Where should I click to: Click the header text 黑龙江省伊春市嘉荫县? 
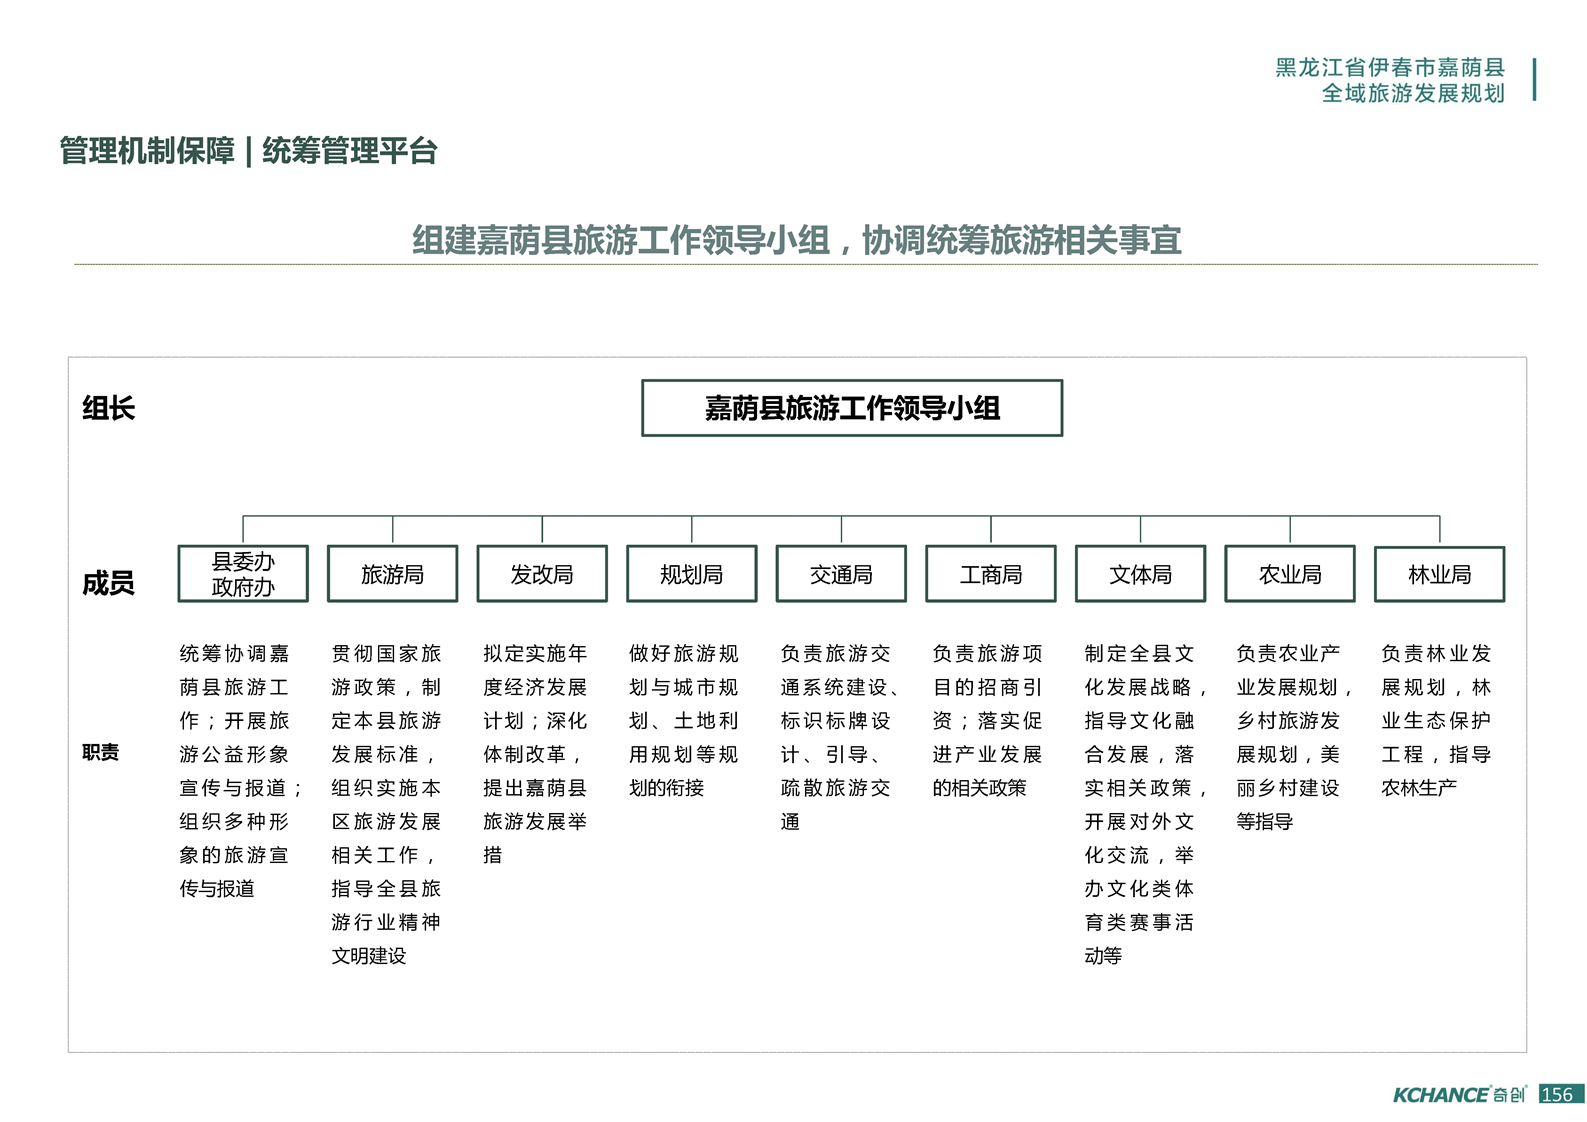click(x=1390, y=67)
